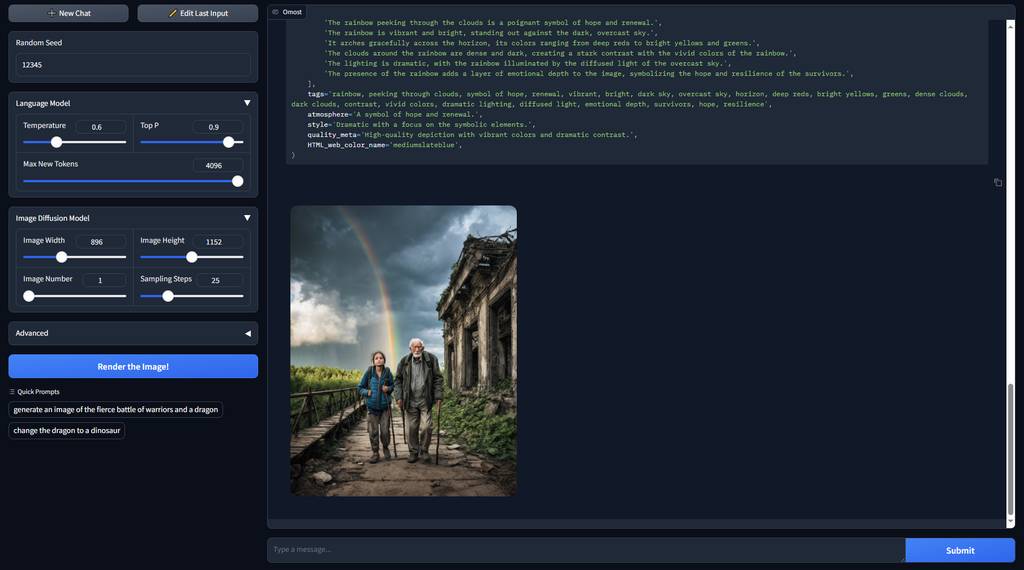1024x570 pixels.
Task: Click the Top P slider track
Action: (191, 142)
